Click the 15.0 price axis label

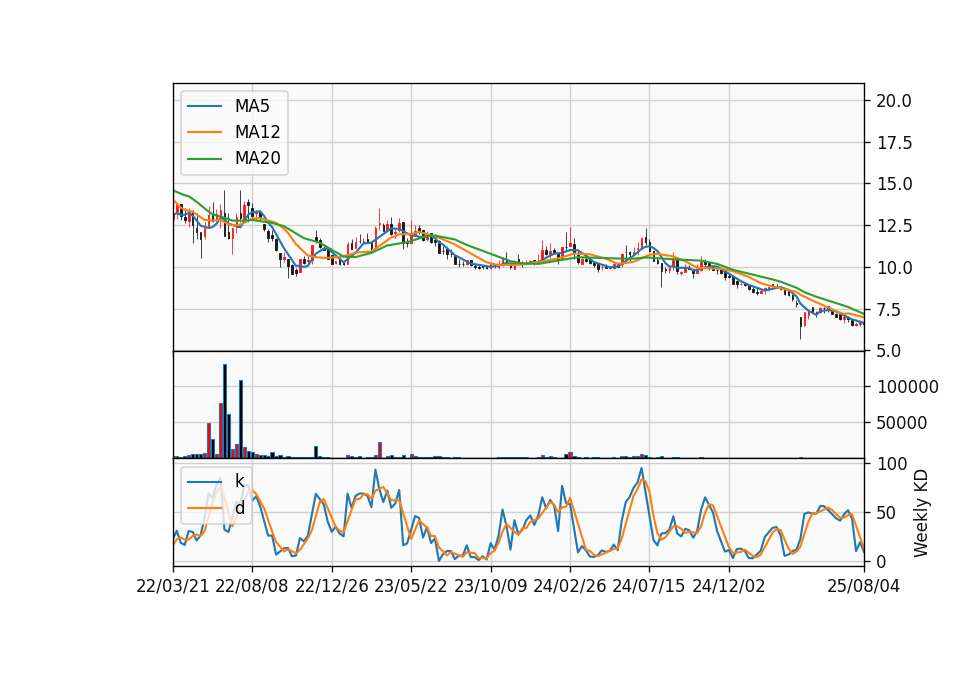(x=894, y=184)
